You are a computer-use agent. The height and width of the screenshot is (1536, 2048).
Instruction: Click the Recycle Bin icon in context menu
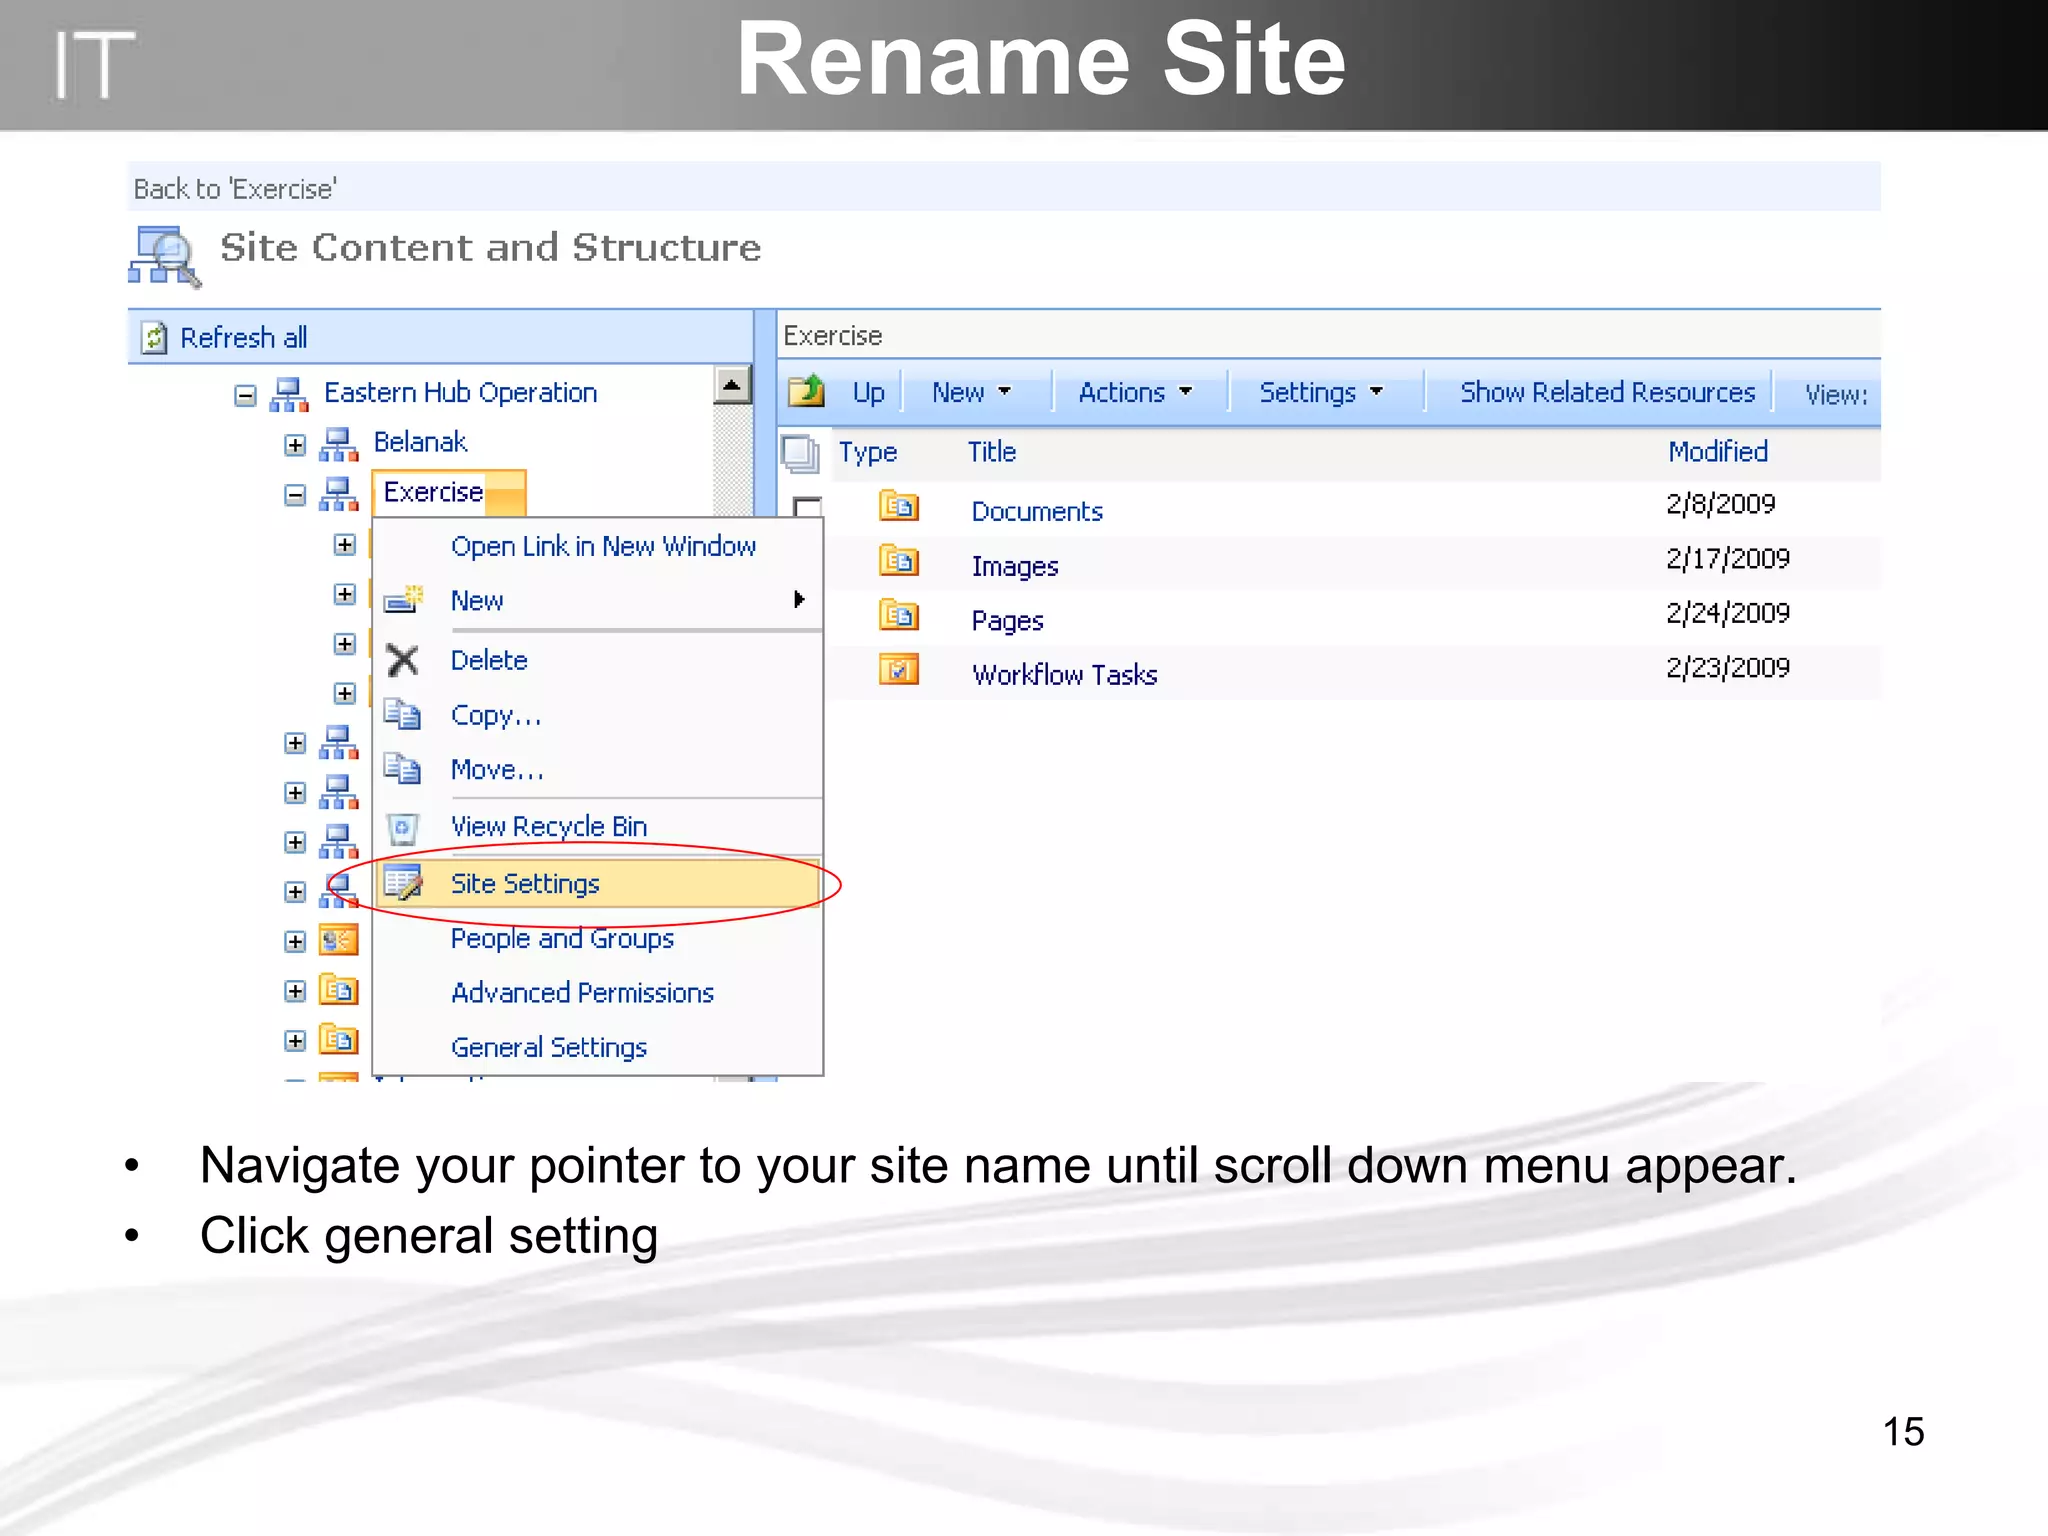coord(402,827)
